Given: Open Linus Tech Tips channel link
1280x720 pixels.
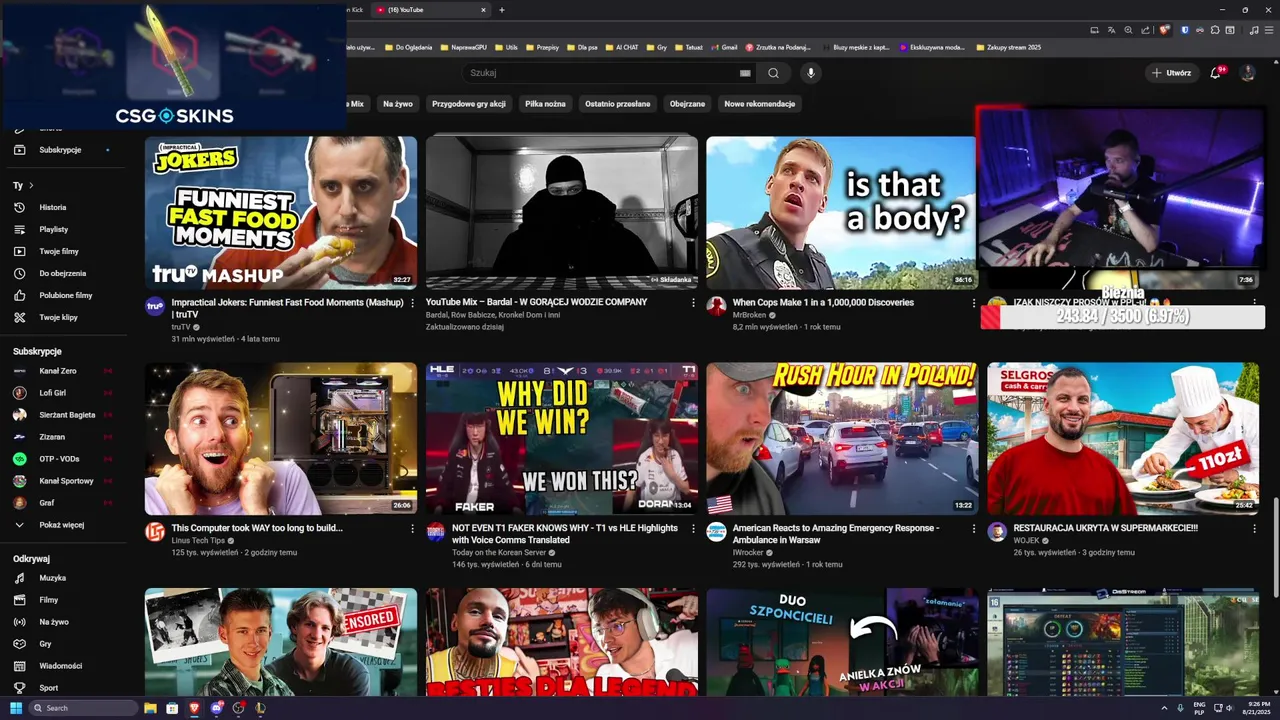Looking at the screenshot, I should [x=198, y=541].
